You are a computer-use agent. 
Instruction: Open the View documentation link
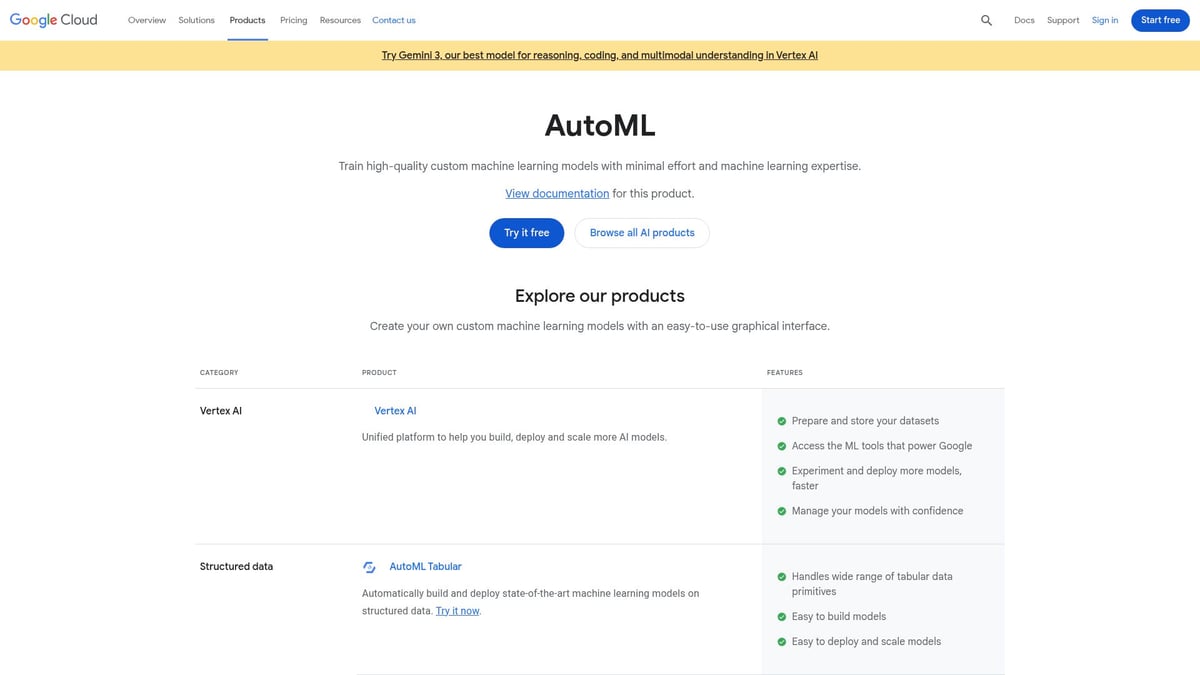[x=557, y=194]
